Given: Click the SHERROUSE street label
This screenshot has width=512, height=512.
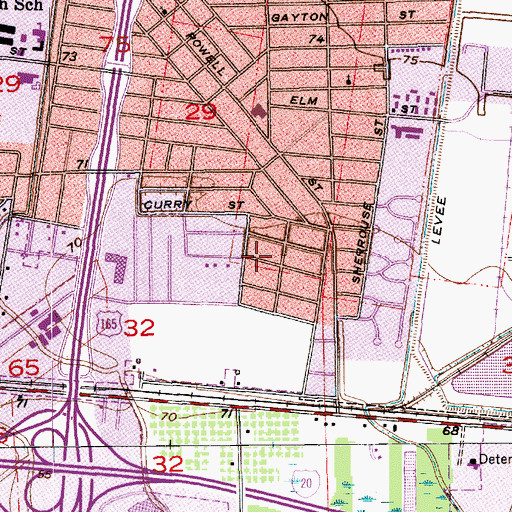Looking at the screenshot, I should (362, 243).
